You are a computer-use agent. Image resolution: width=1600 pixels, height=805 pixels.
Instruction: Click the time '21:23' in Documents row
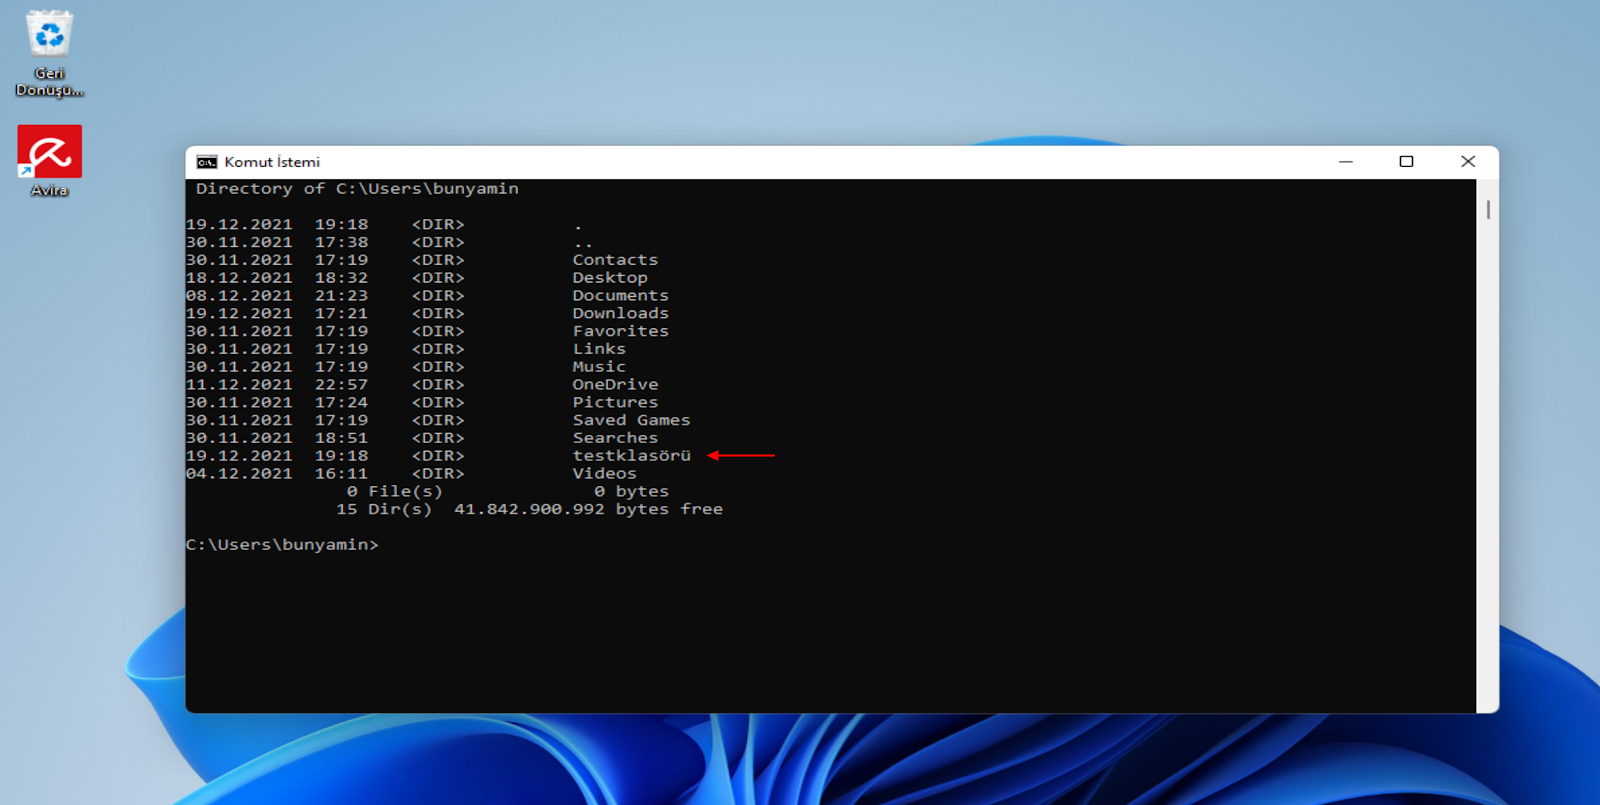tap(341, 296)
